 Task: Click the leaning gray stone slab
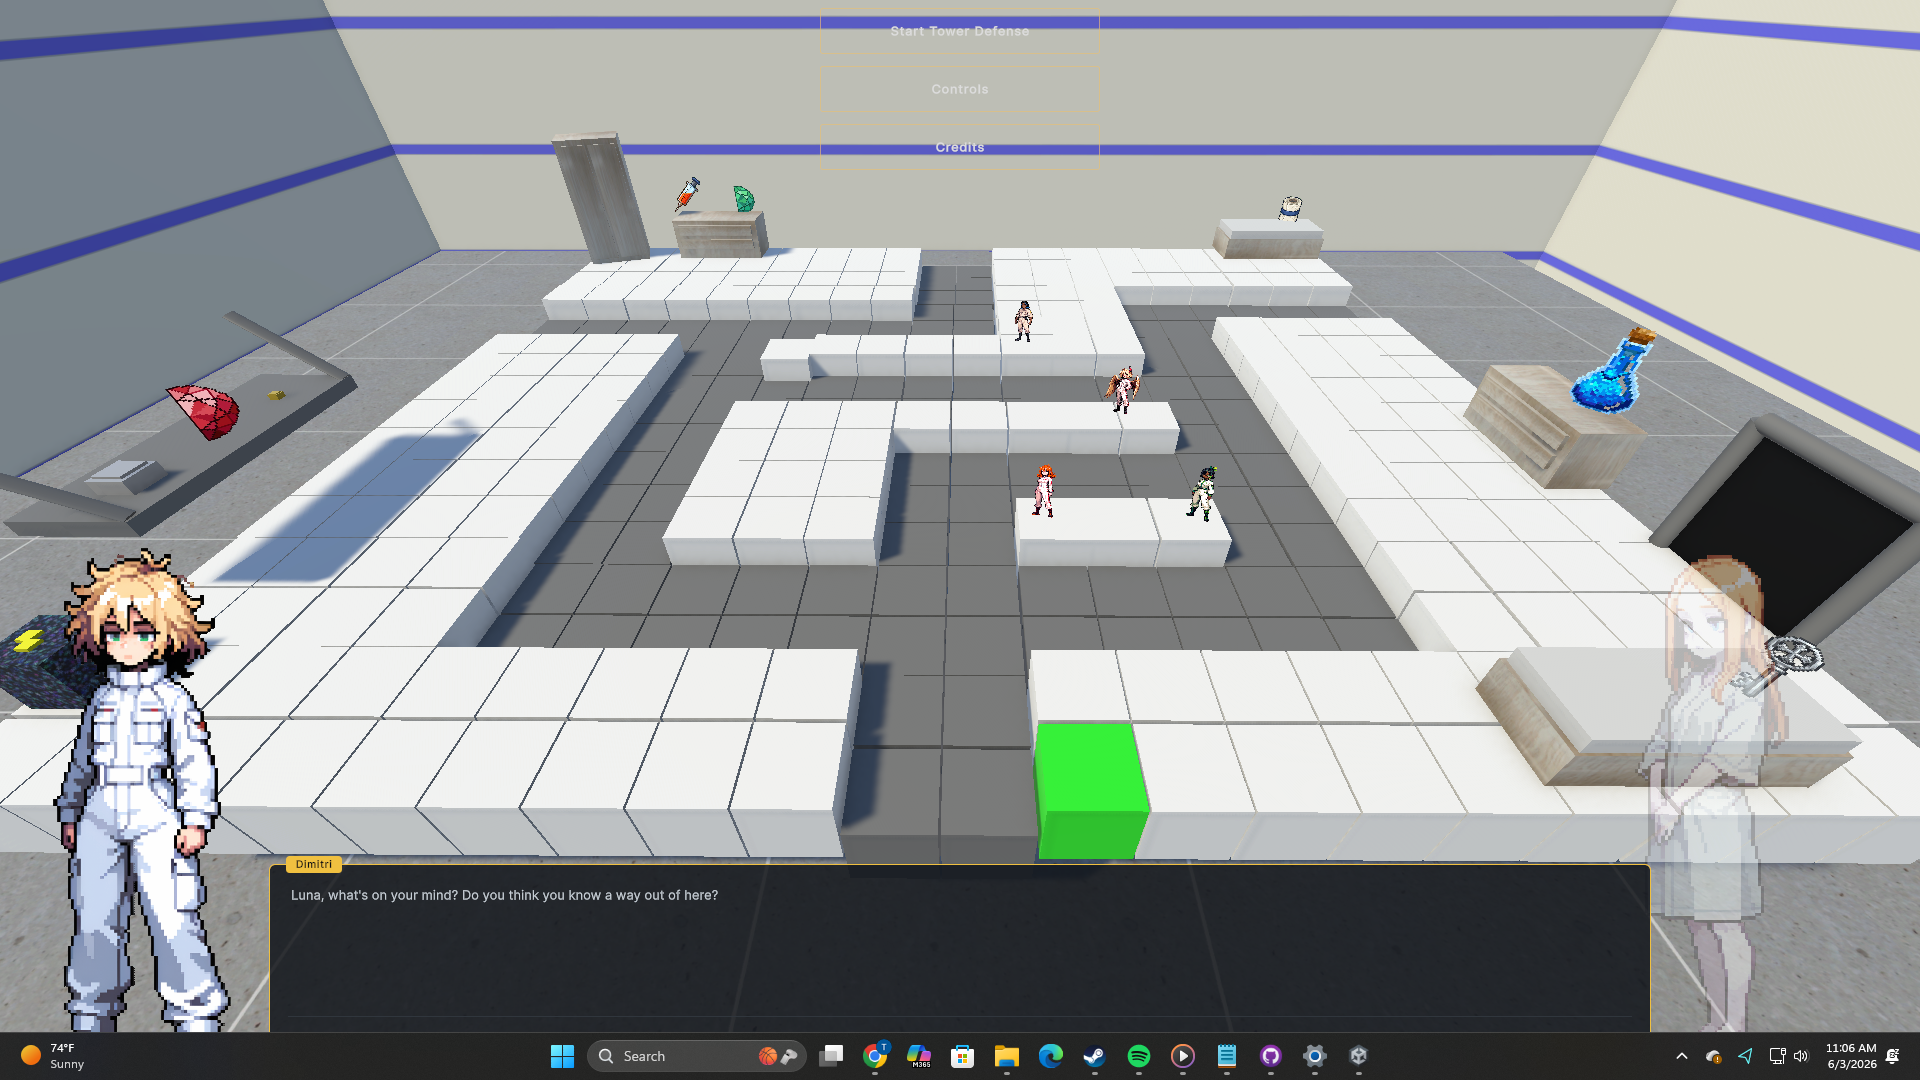click(x=601, y=197)
